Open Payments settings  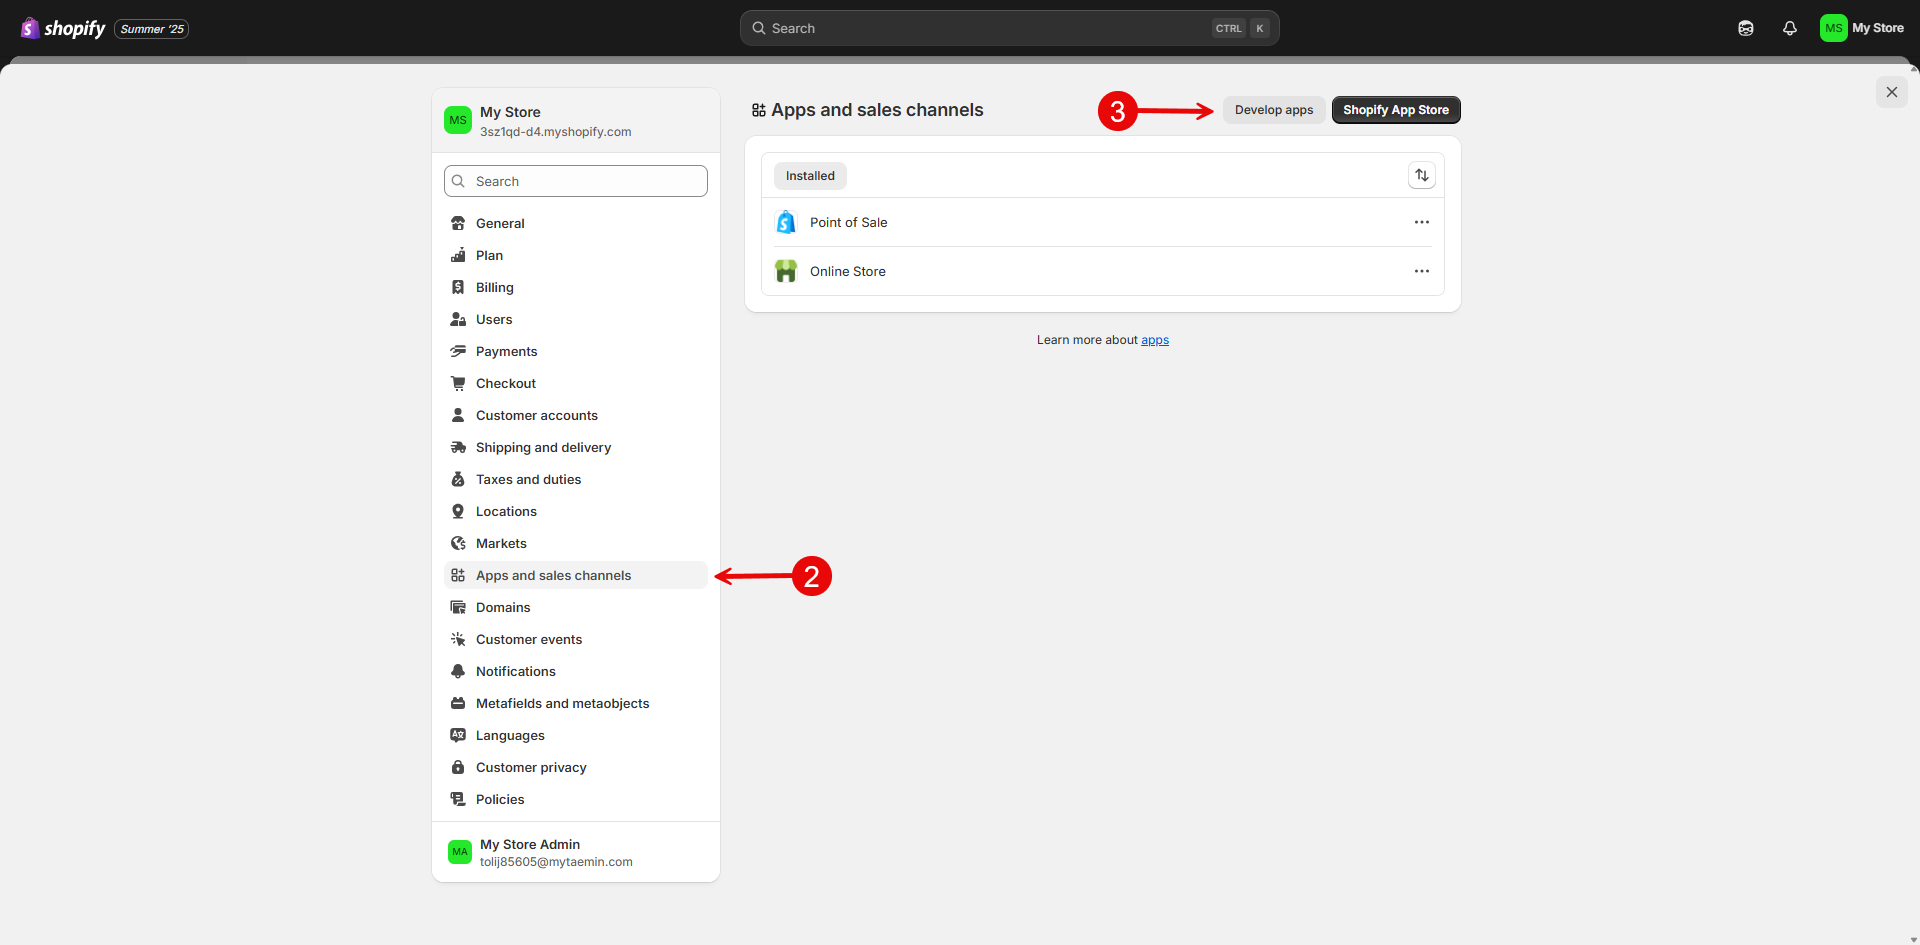point(576,351)
